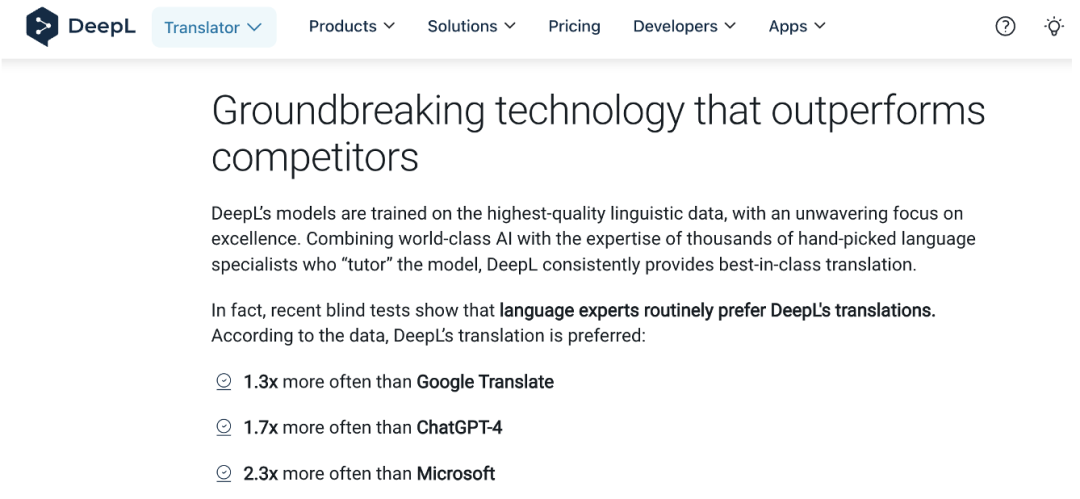Click the check icon beside ChatGPT-4 line

point(224,428)
